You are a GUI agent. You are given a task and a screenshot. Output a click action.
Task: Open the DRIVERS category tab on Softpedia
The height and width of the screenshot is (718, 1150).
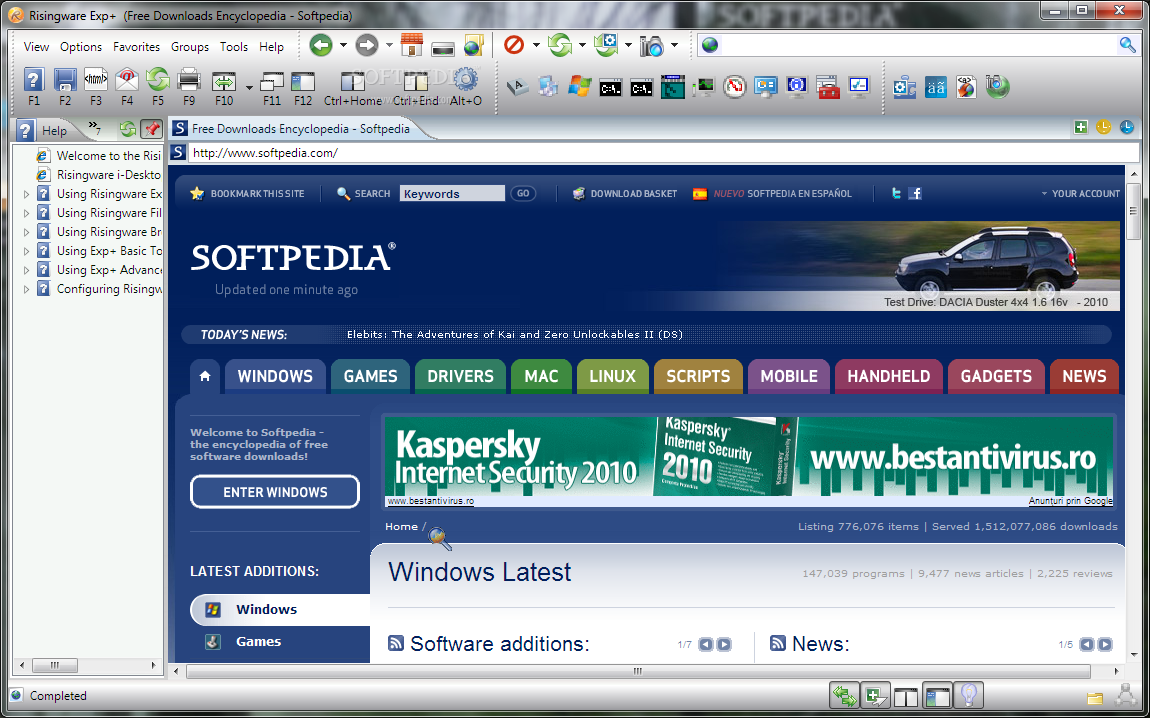point(461,376)
